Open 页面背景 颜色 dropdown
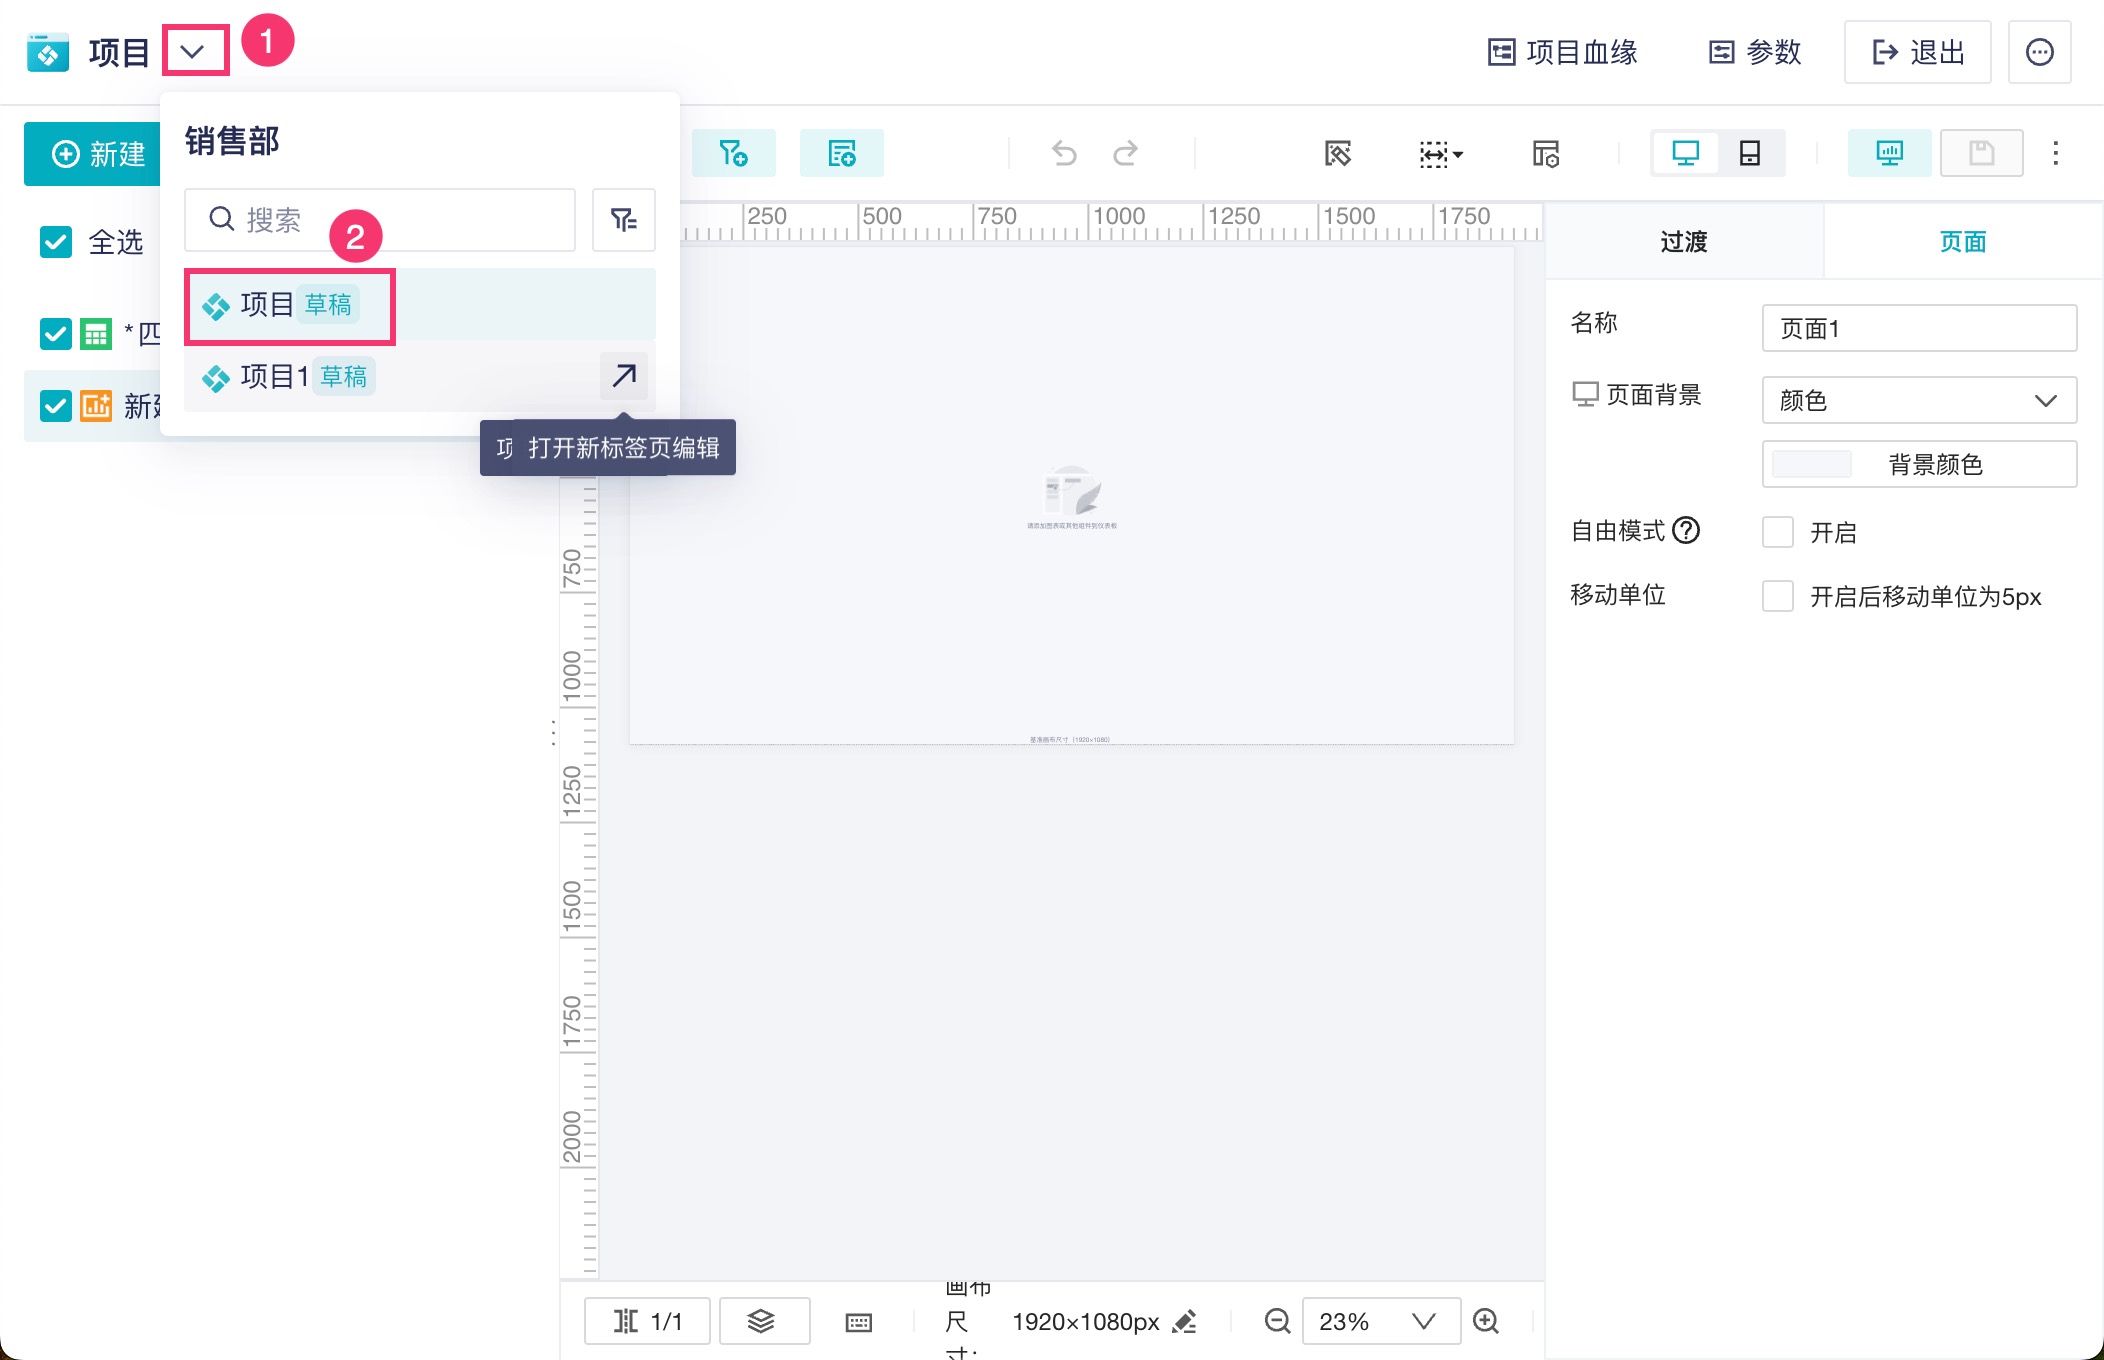 (x=1918, y=400)
